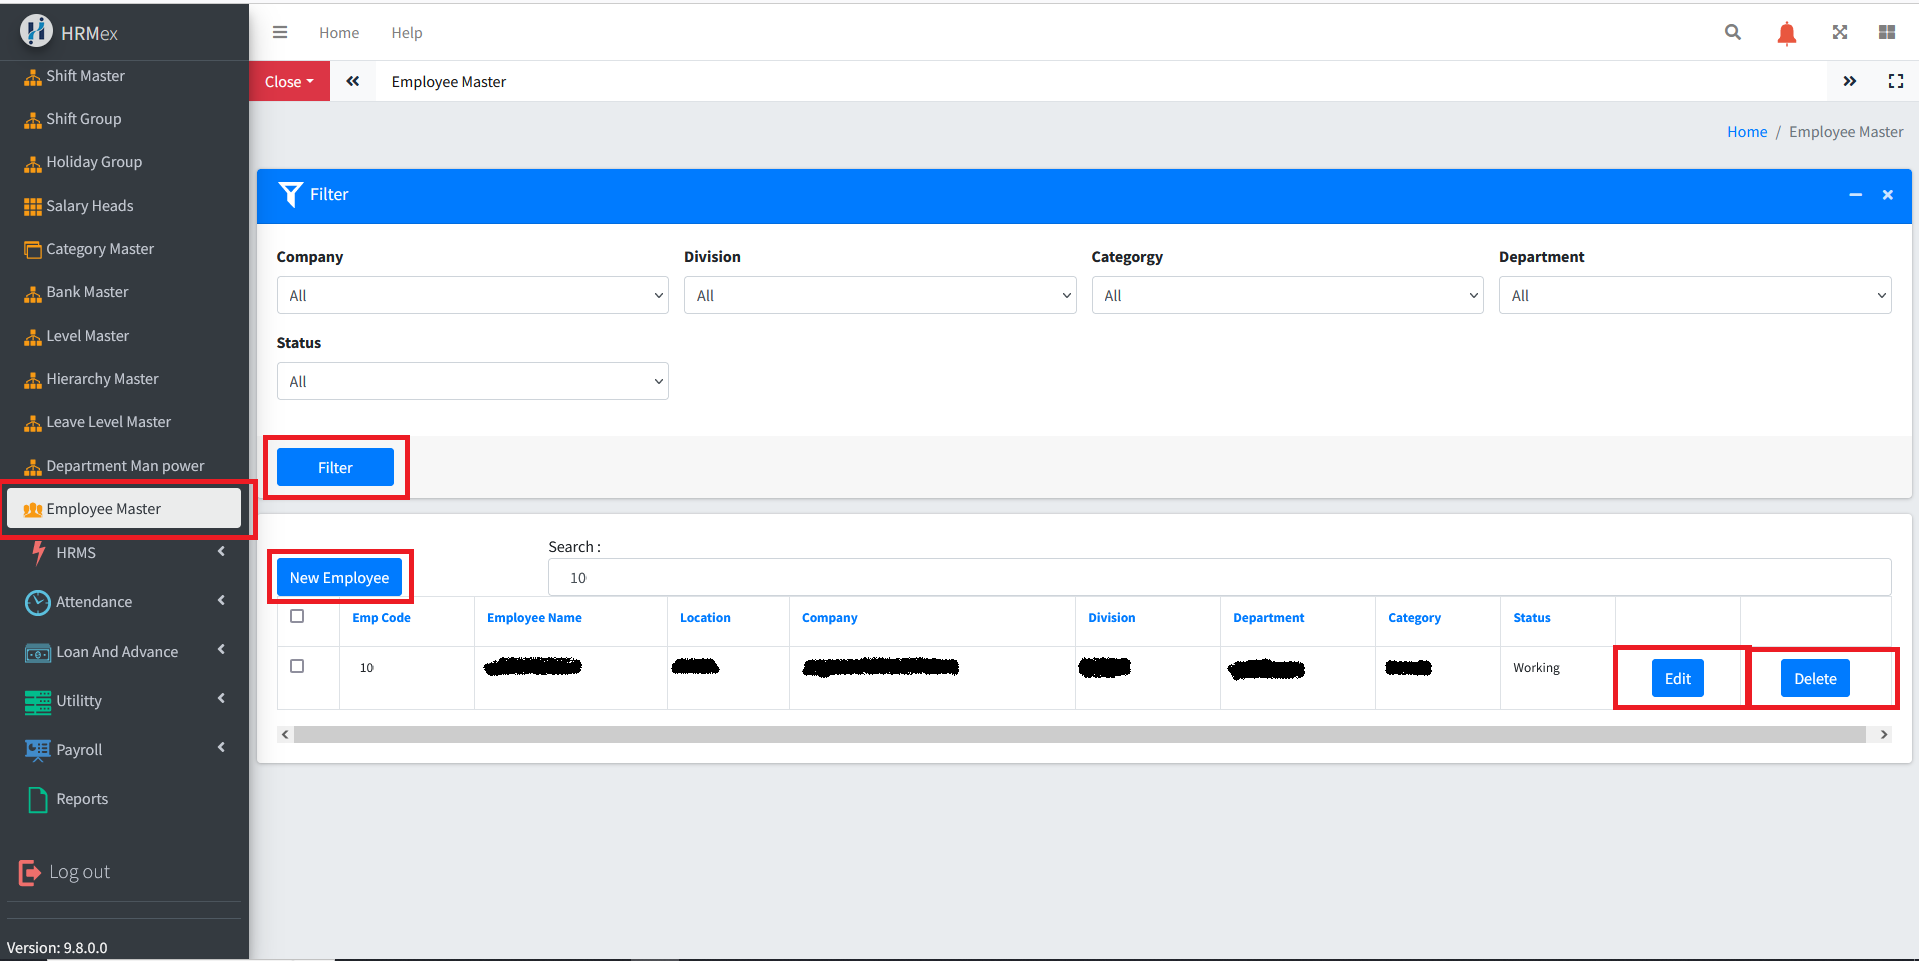Collapse the Filter panel with minus icon

pos(1855,195)
